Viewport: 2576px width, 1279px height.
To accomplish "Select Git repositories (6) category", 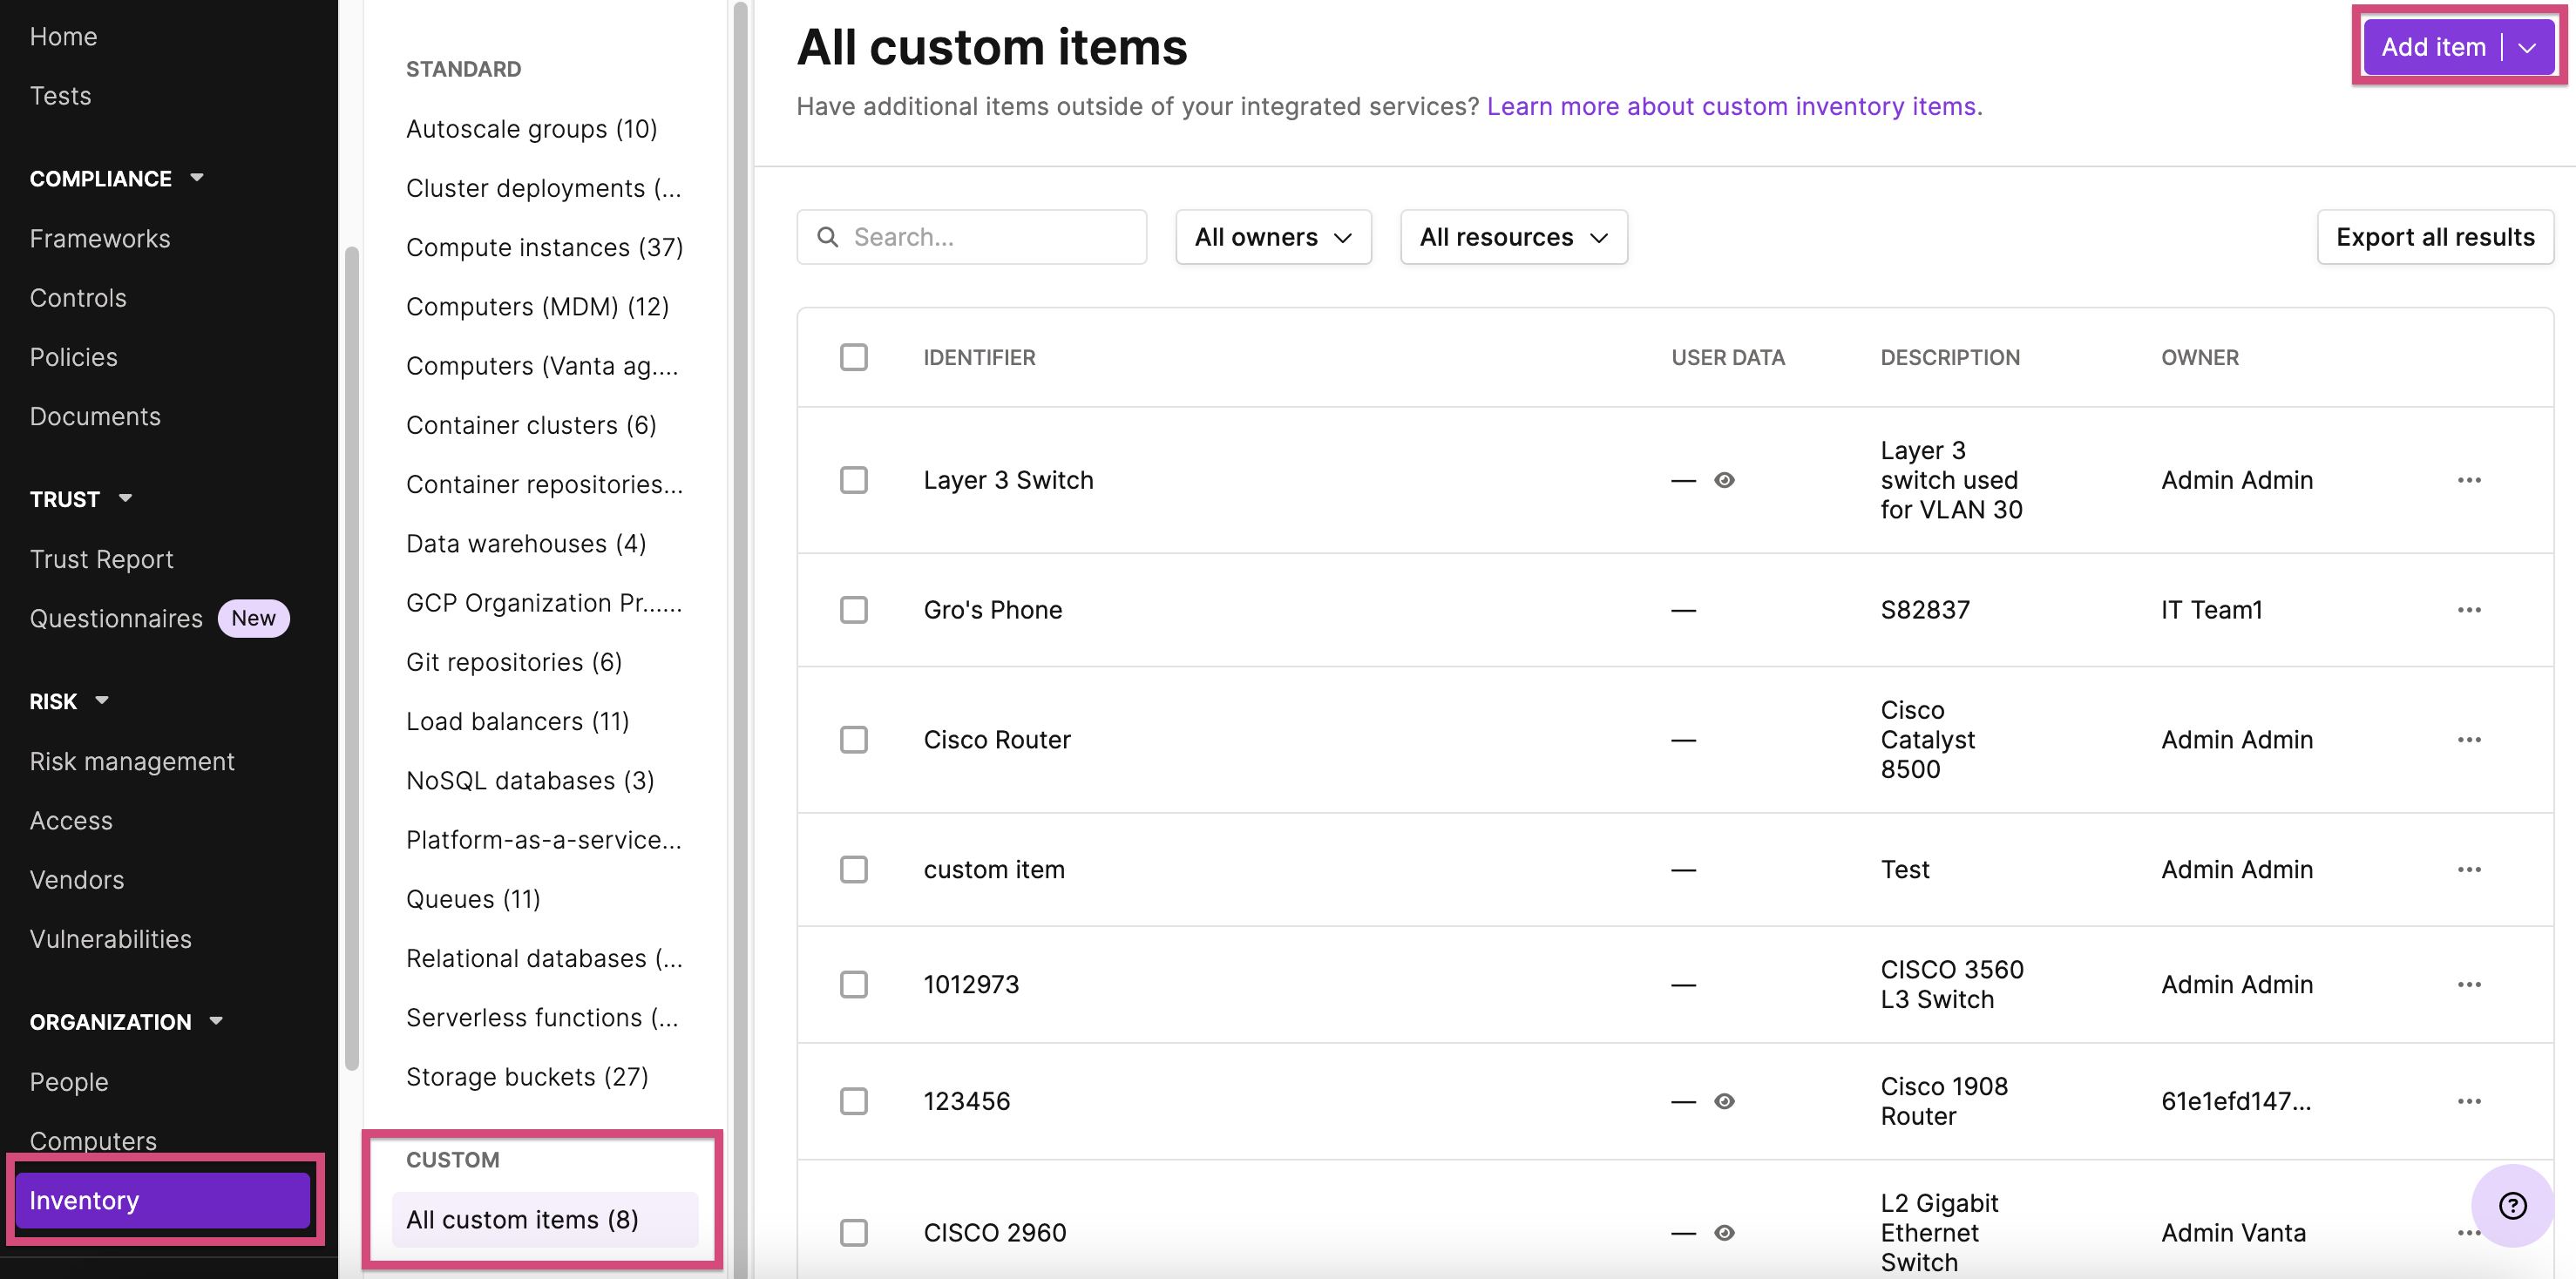I will [x=514, y=662].
